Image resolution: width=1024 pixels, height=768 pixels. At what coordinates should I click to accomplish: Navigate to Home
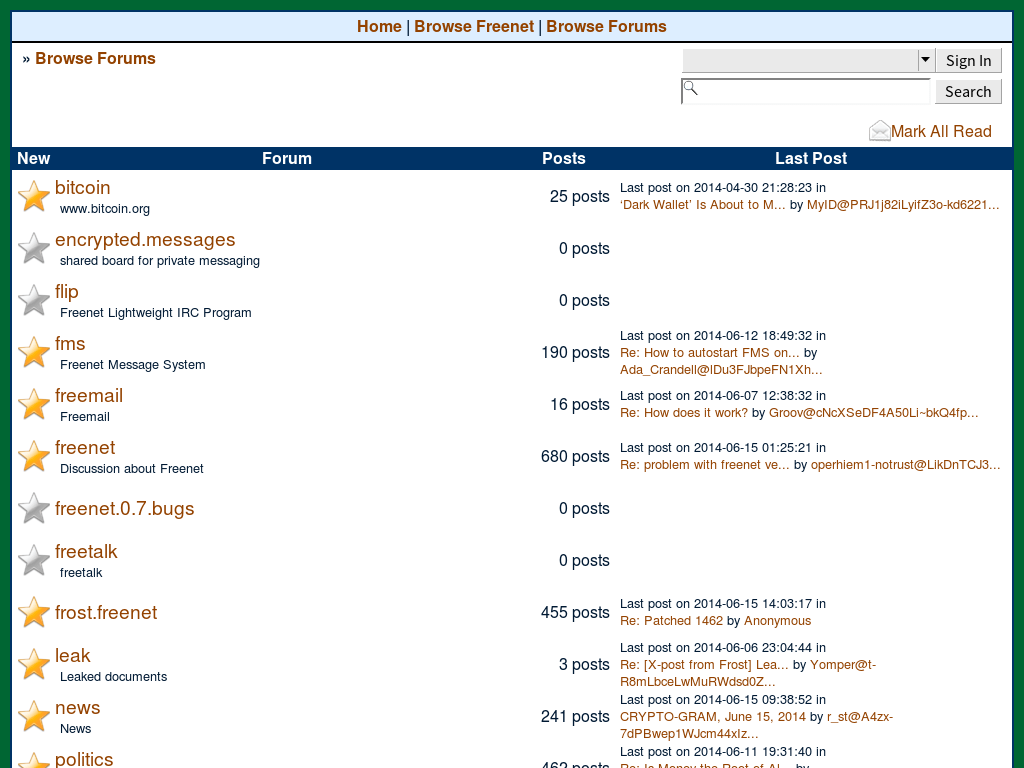(x=379, y=26)
